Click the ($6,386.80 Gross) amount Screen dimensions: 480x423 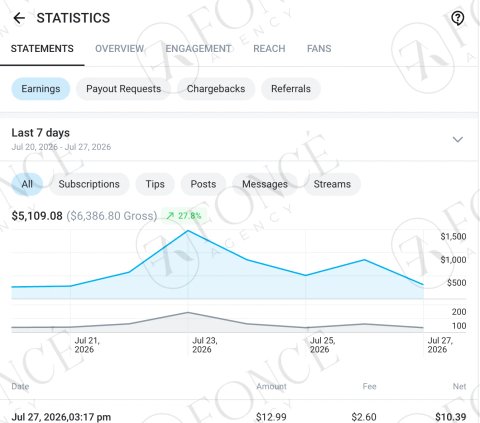[112, 216]
